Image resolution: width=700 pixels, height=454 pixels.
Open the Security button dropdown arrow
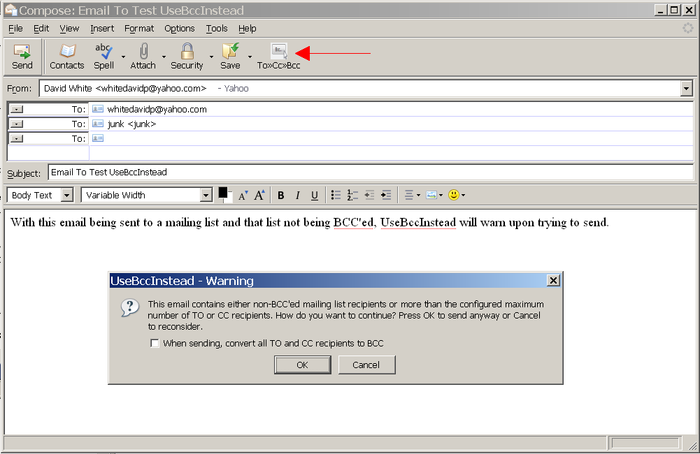click(211, 57)
